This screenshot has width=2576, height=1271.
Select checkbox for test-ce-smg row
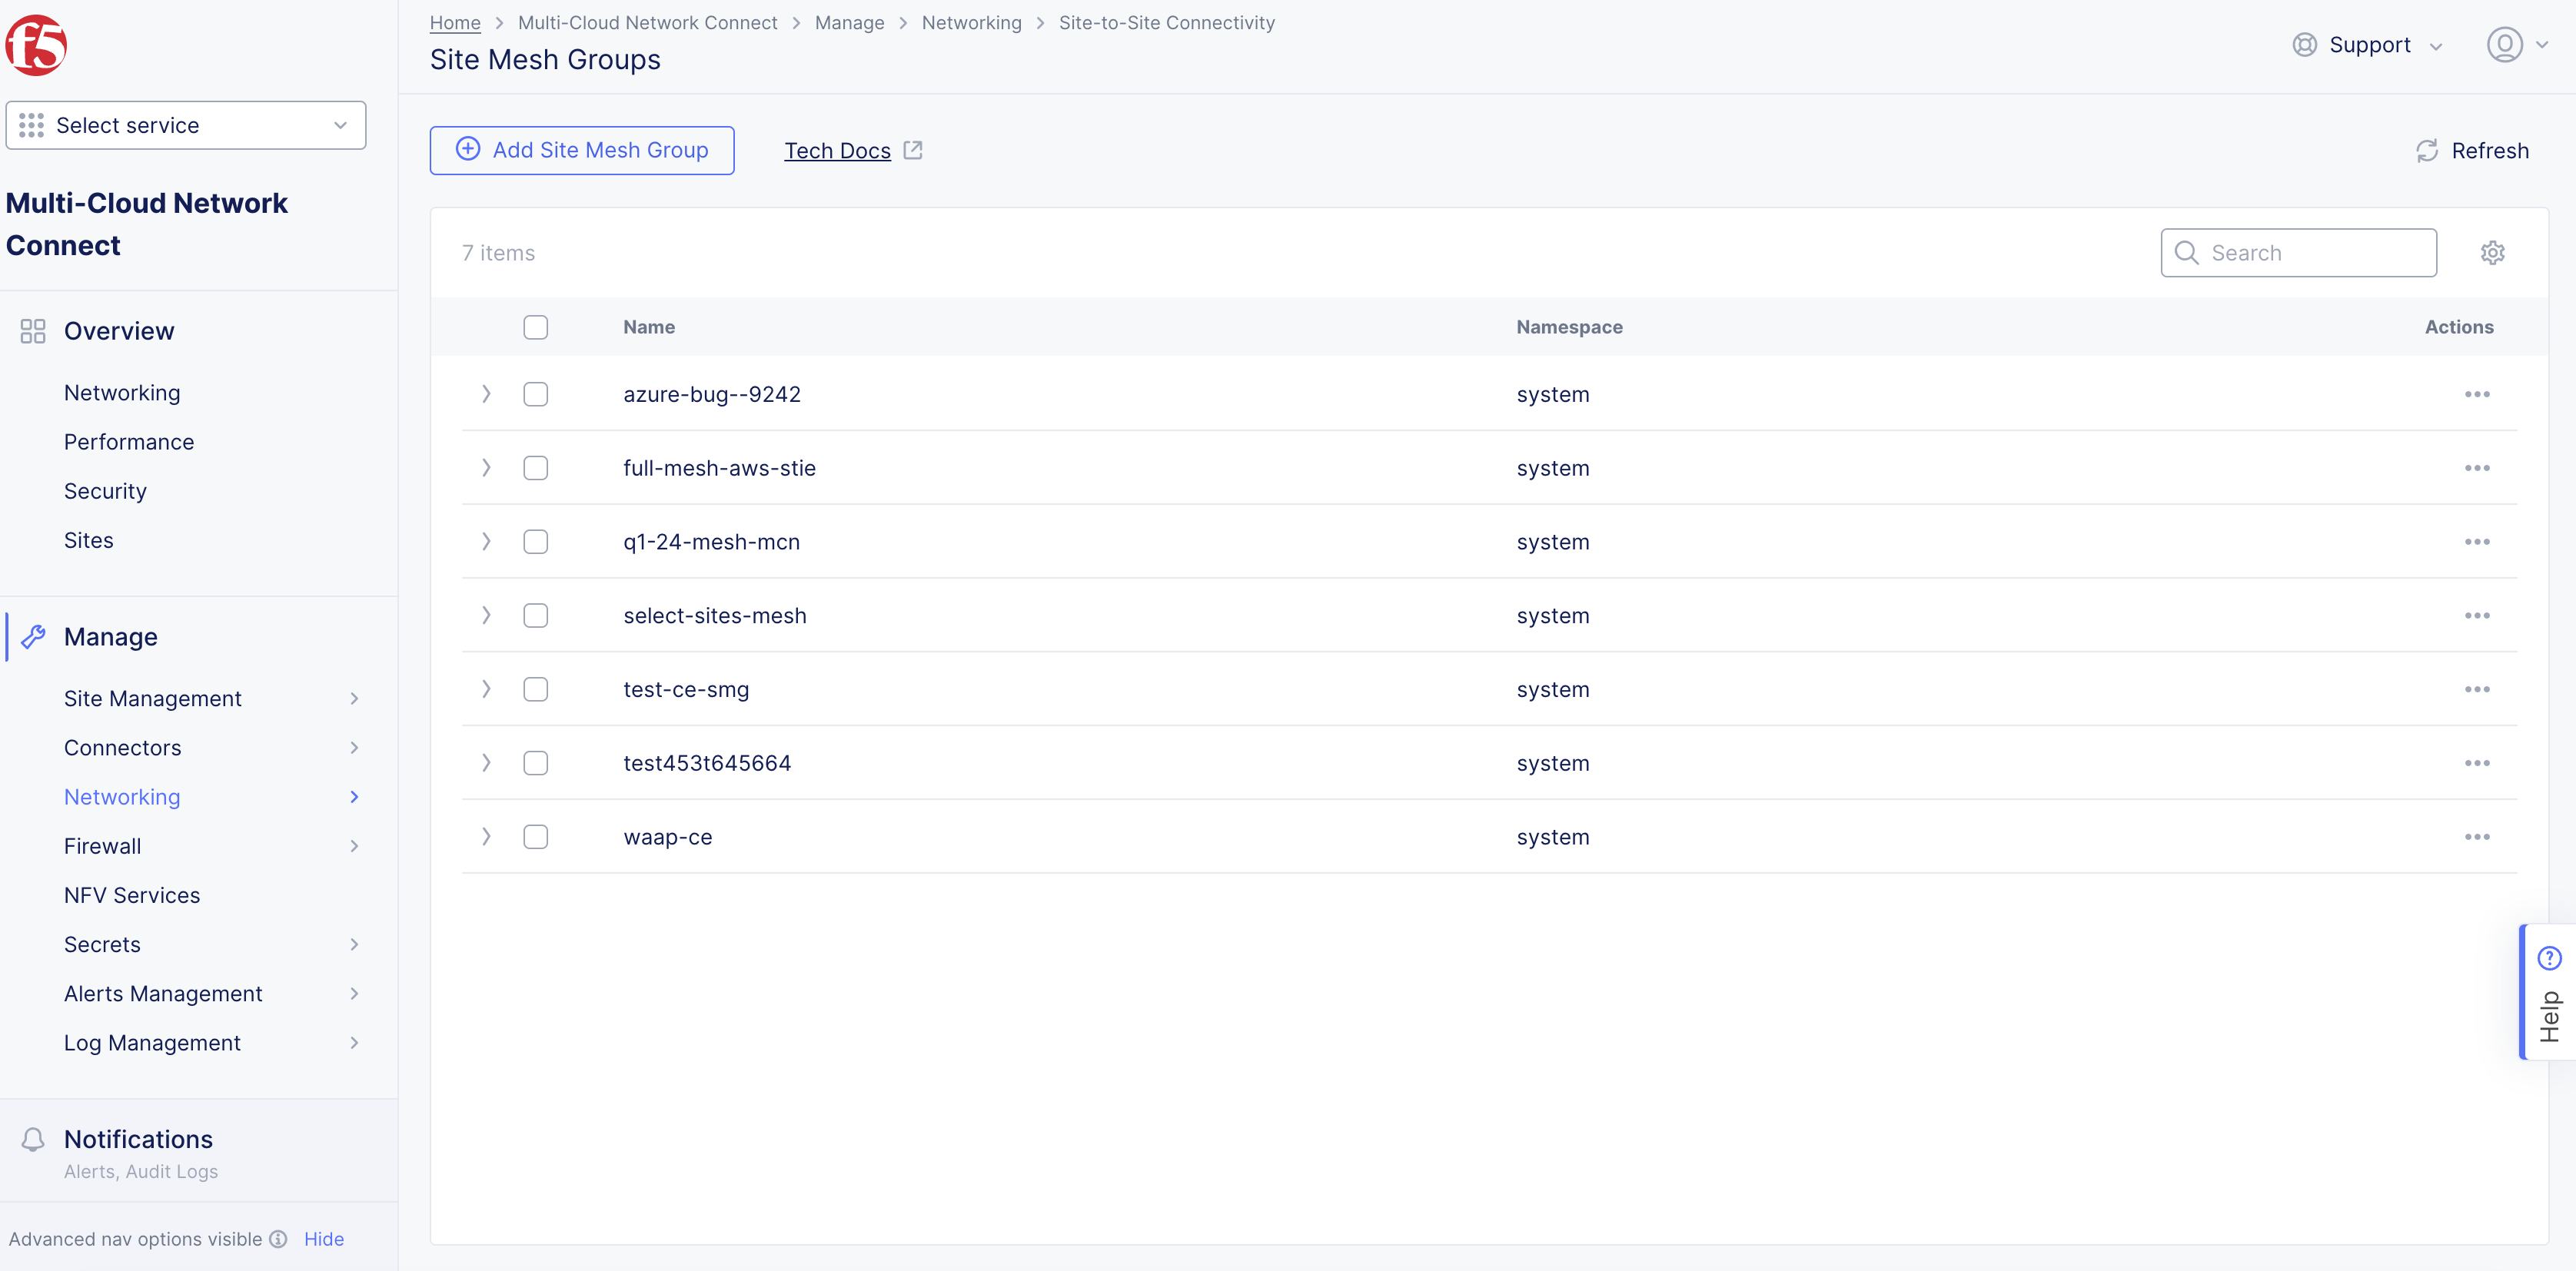coord(535,689)
